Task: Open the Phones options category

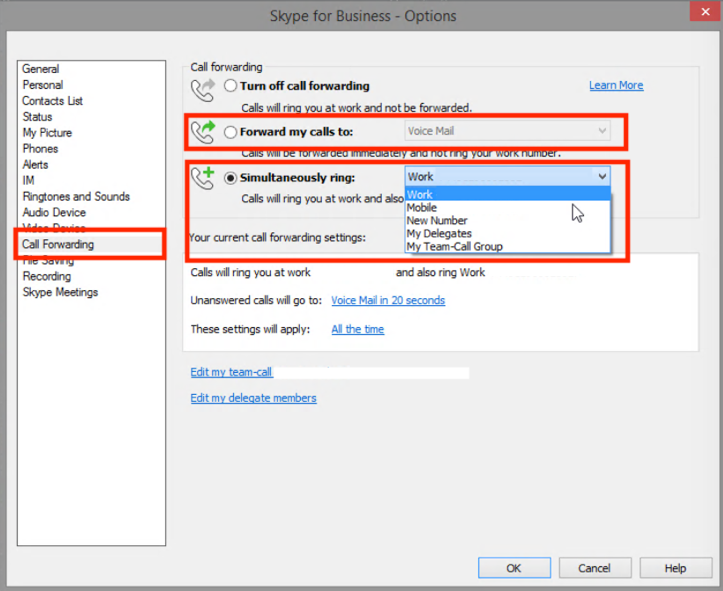Action: pyautogui.click(x=41, y=149)
